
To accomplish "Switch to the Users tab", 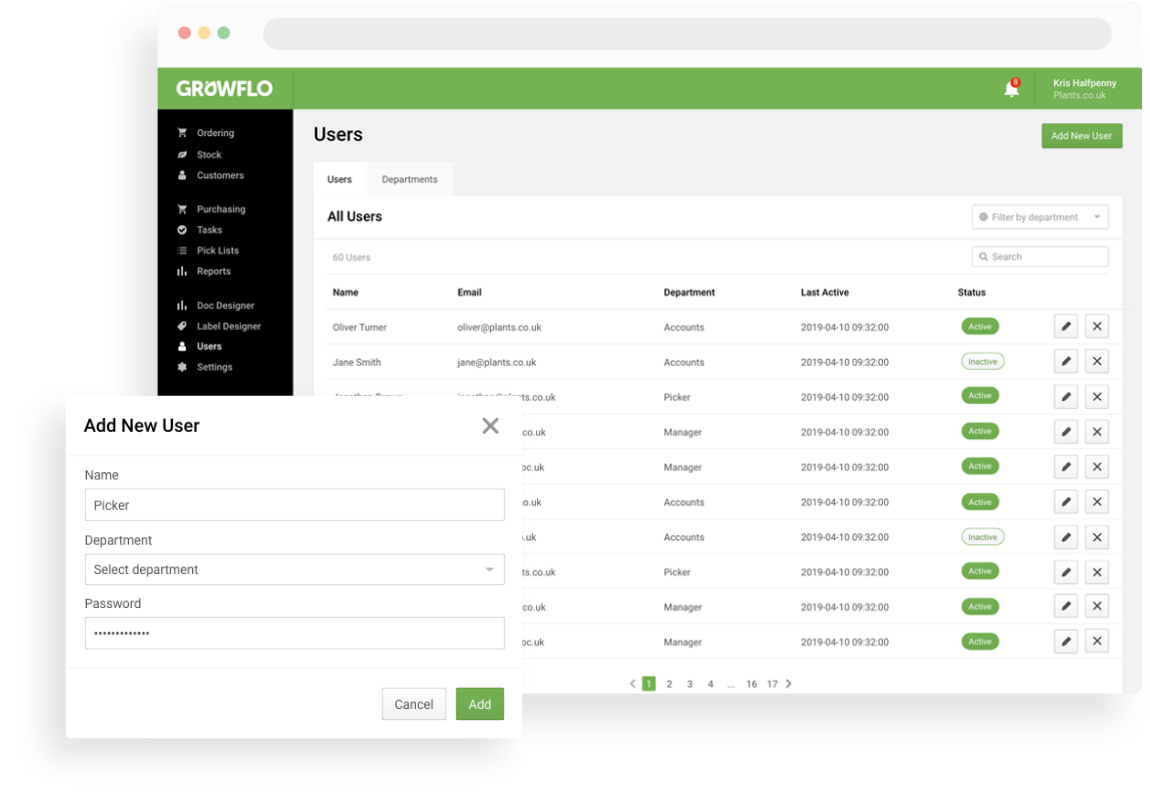I will 340,179.
